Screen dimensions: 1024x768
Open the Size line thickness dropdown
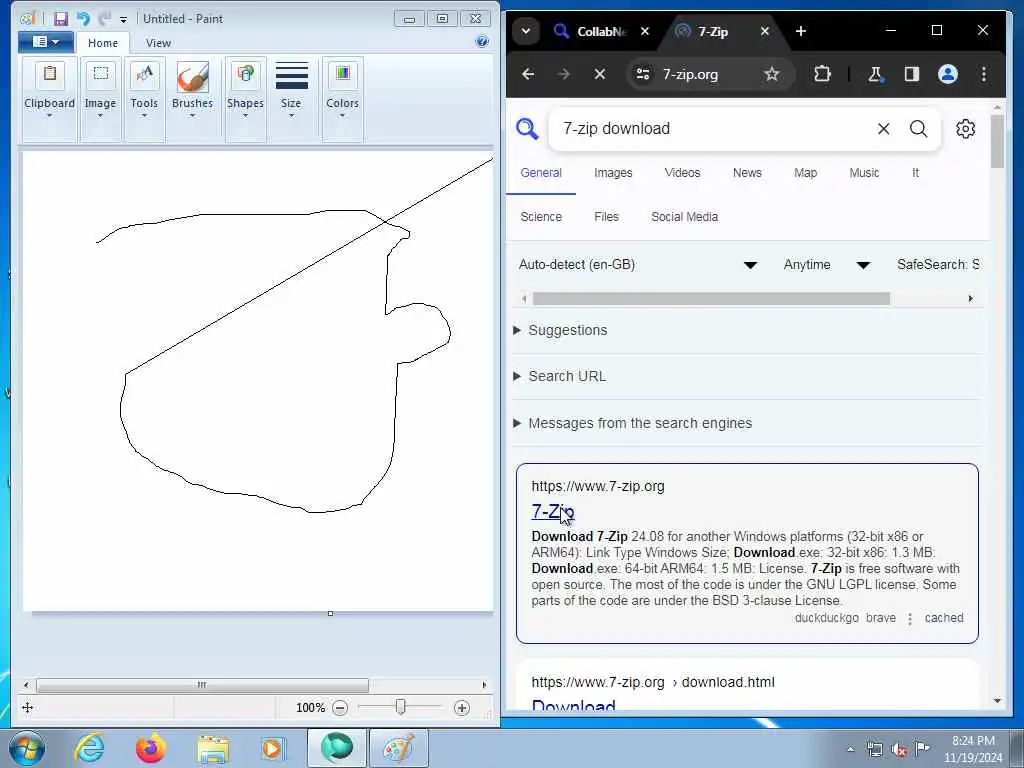(x=291, y=99)
